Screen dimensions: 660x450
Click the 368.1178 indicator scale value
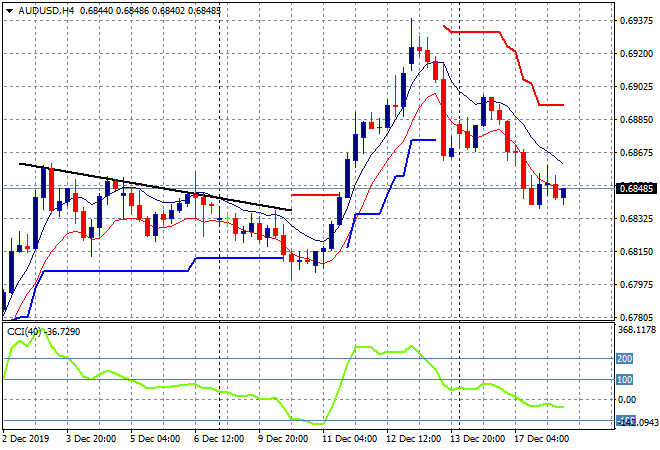tap(637, 330)
